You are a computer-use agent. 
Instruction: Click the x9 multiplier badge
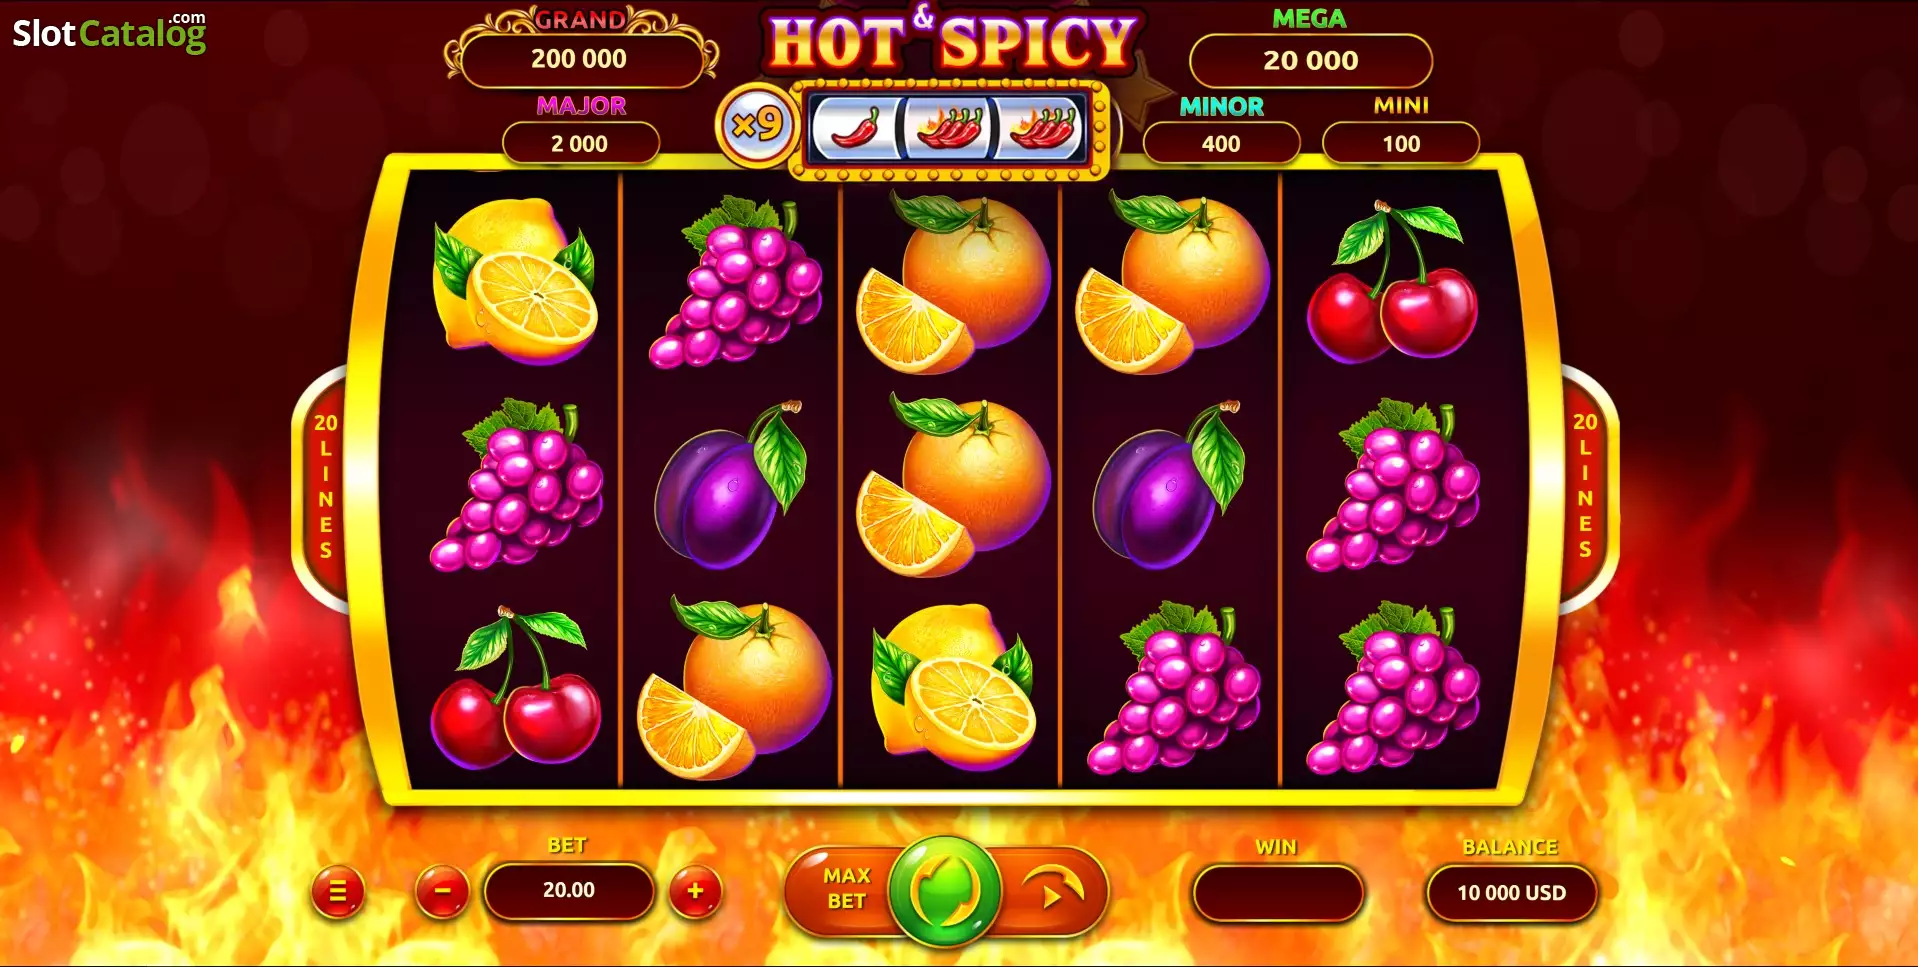757,126
